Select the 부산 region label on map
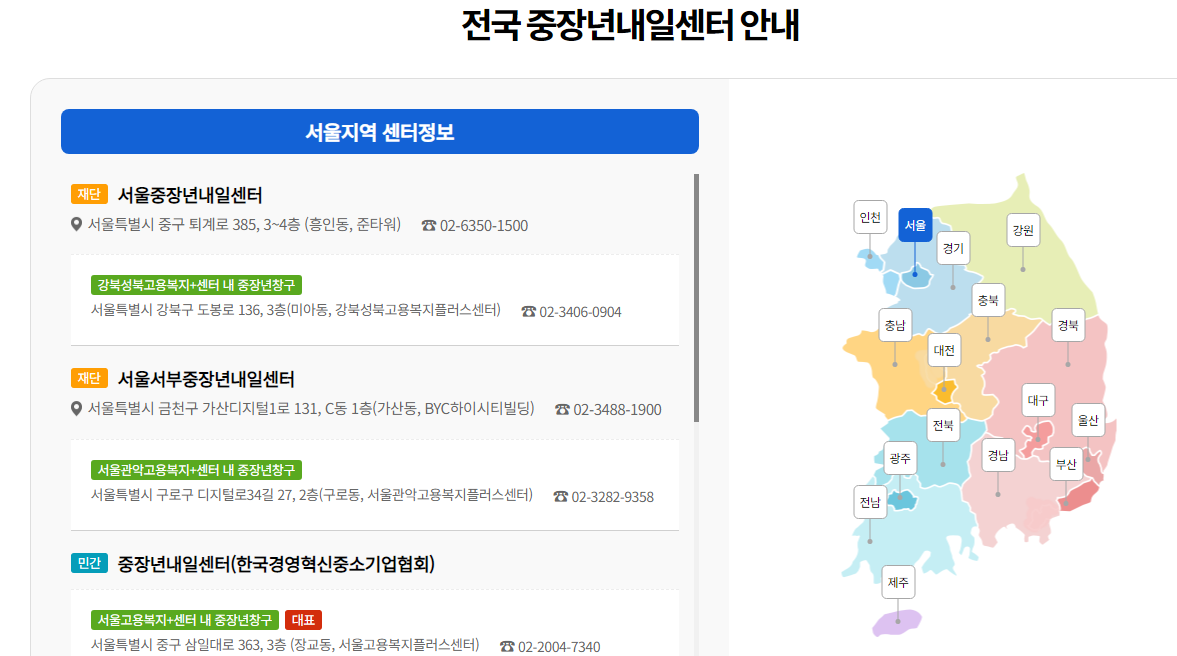Screen dimensions: 1177x656 tap(1066, 464)
